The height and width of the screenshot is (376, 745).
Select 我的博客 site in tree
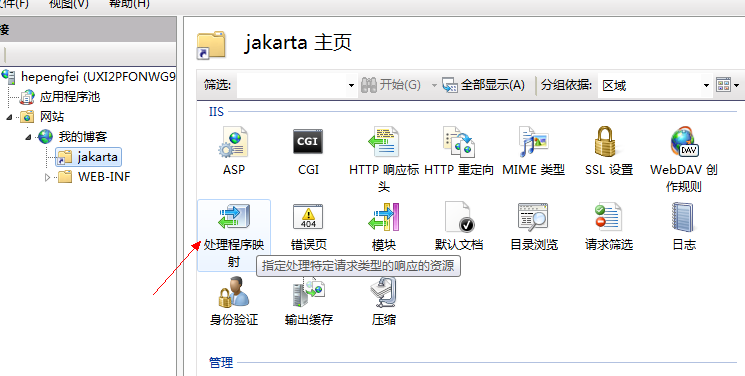click(83, 137)
